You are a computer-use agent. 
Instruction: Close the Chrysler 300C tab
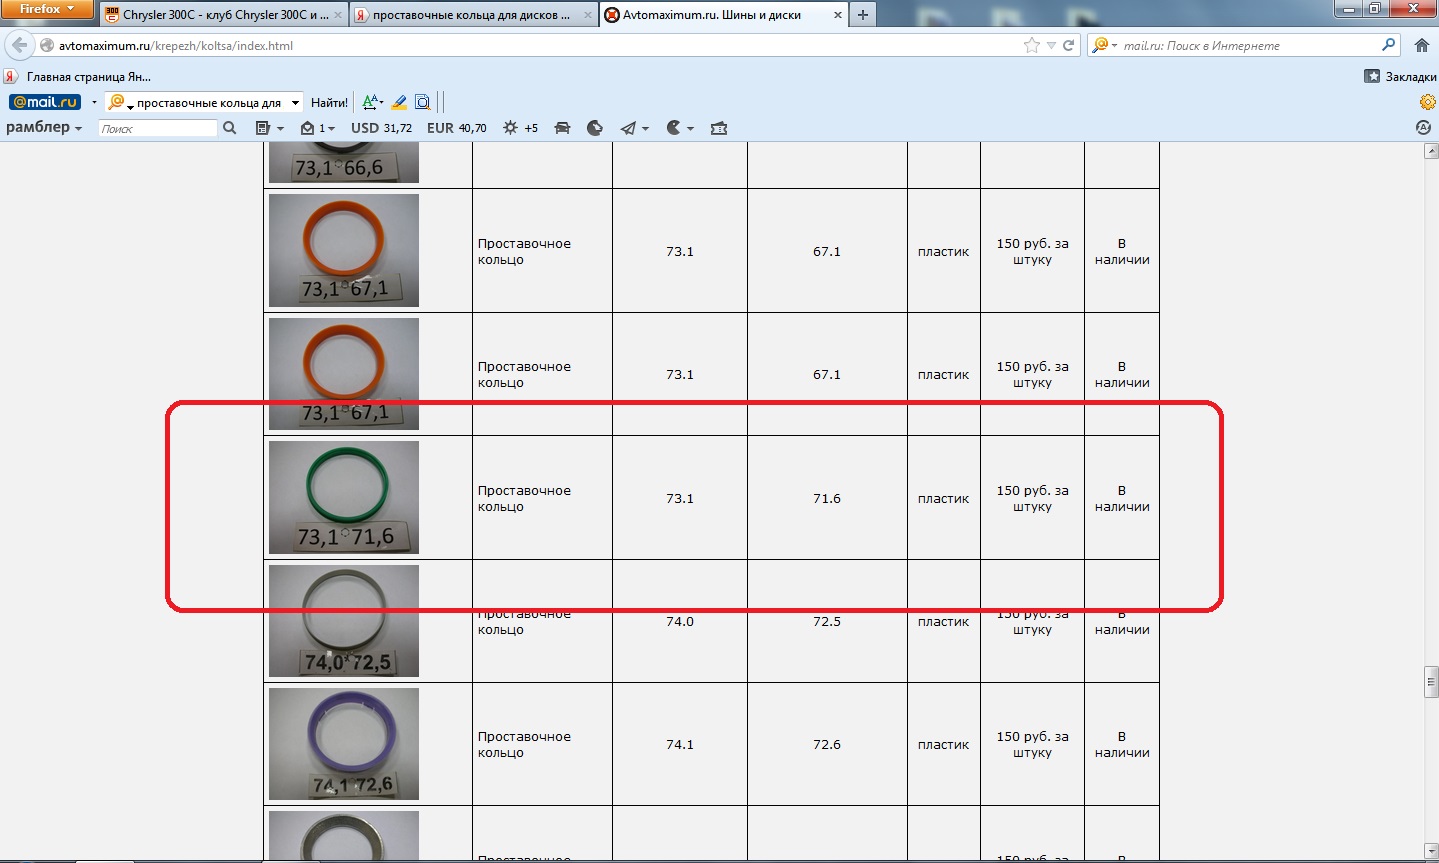337,16
